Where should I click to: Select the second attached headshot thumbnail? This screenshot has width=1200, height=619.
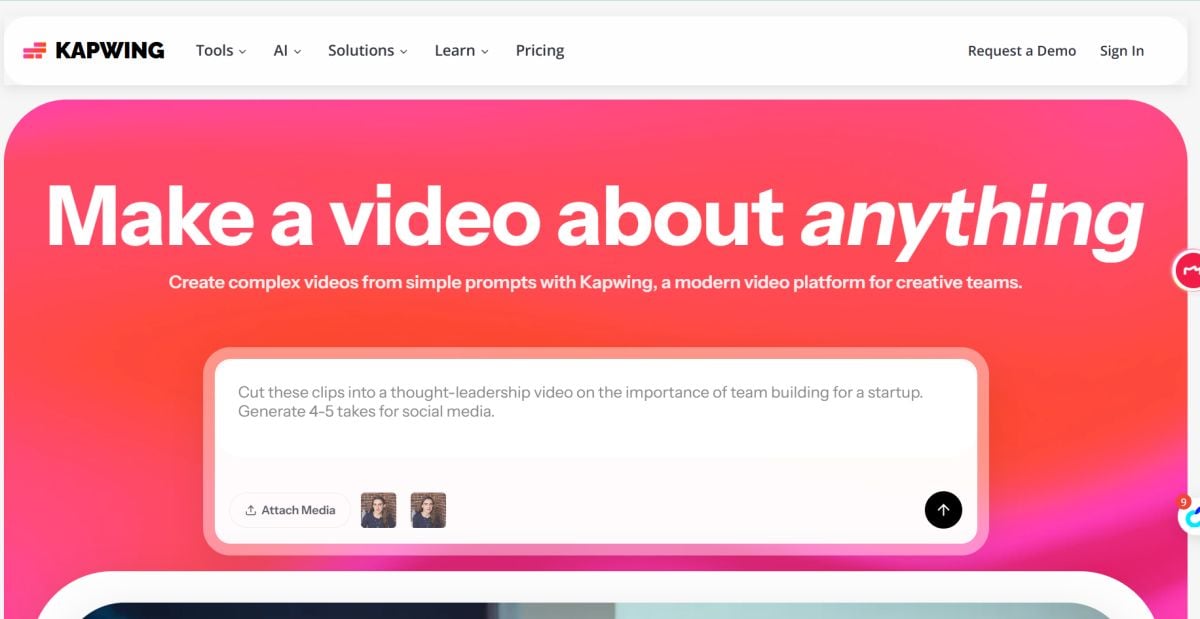pyautogui.click(x=428, y=510)
